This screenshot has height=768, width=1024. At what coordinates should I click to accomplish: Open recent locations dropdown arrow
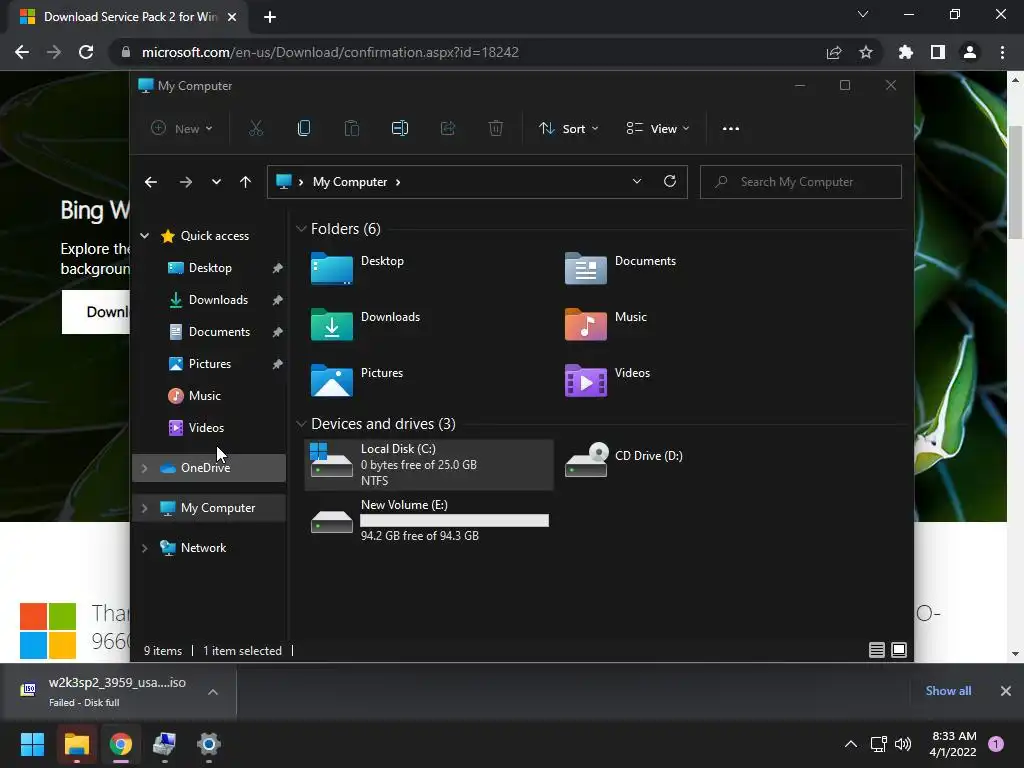216,182
